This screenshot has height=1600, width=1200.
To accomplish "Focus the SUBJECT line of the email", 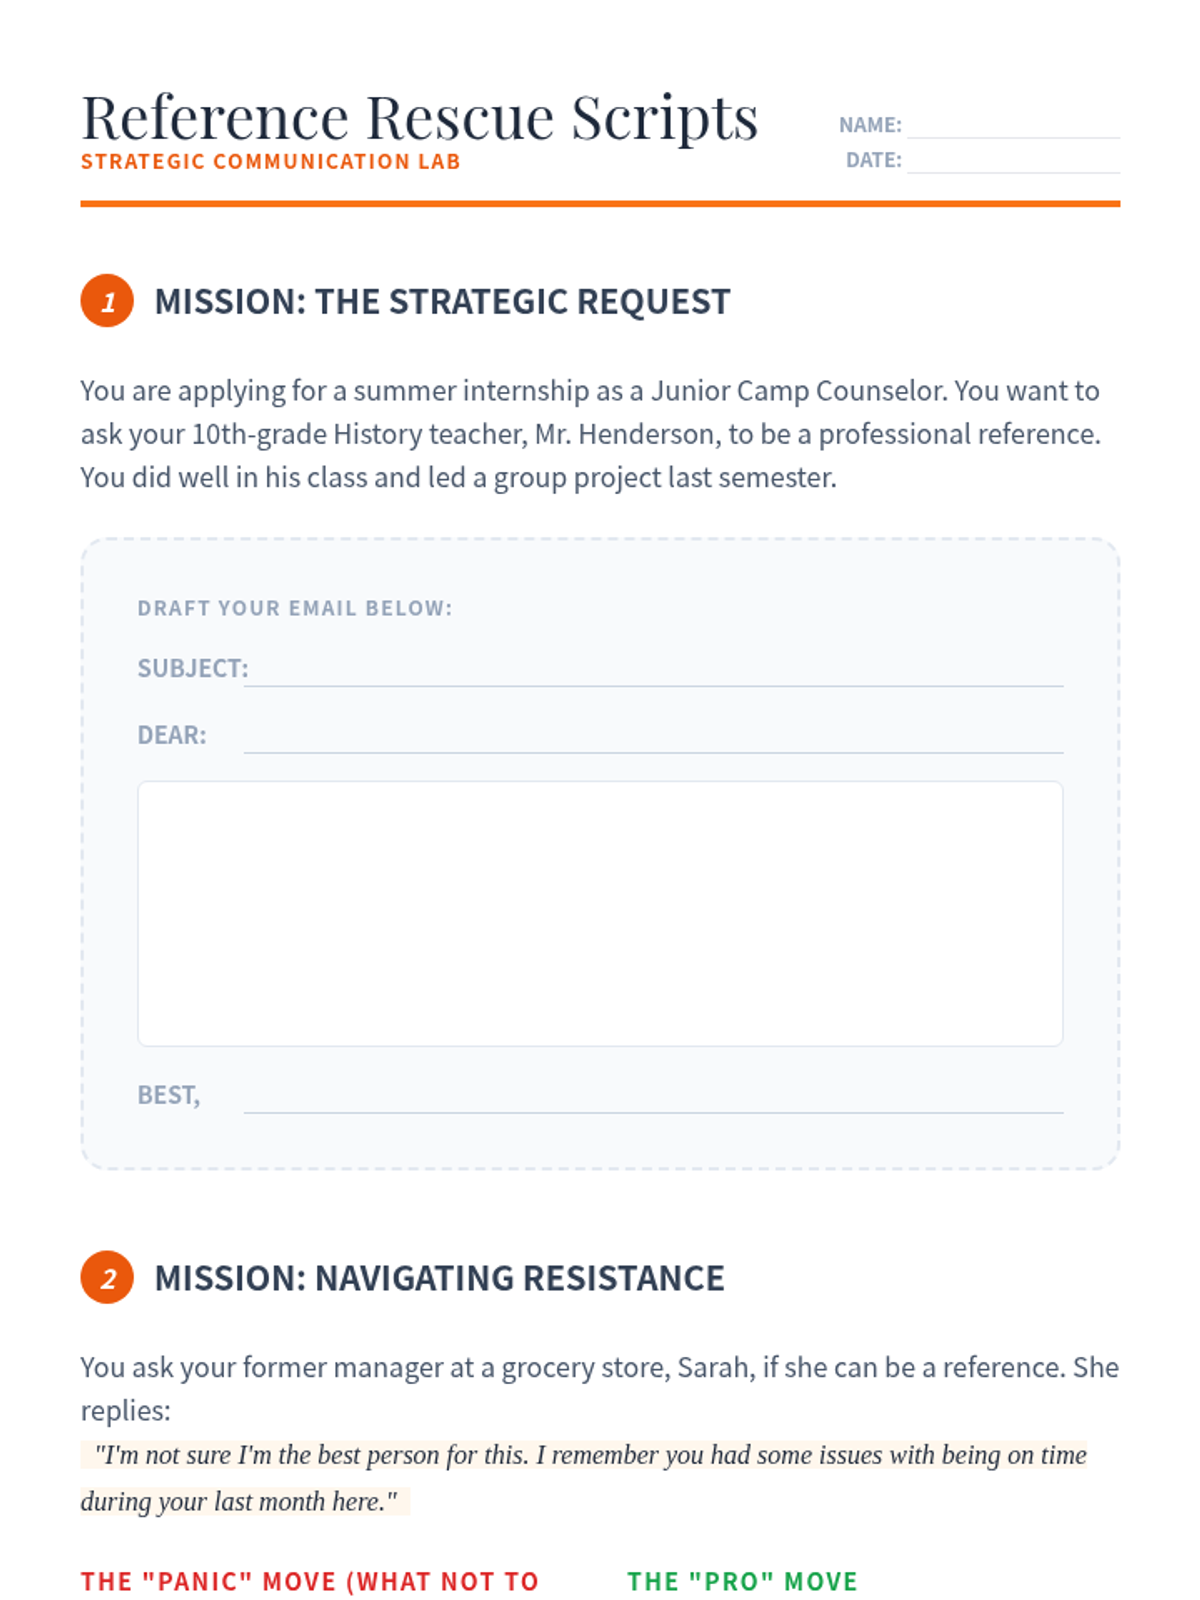I will pos(653,670).
